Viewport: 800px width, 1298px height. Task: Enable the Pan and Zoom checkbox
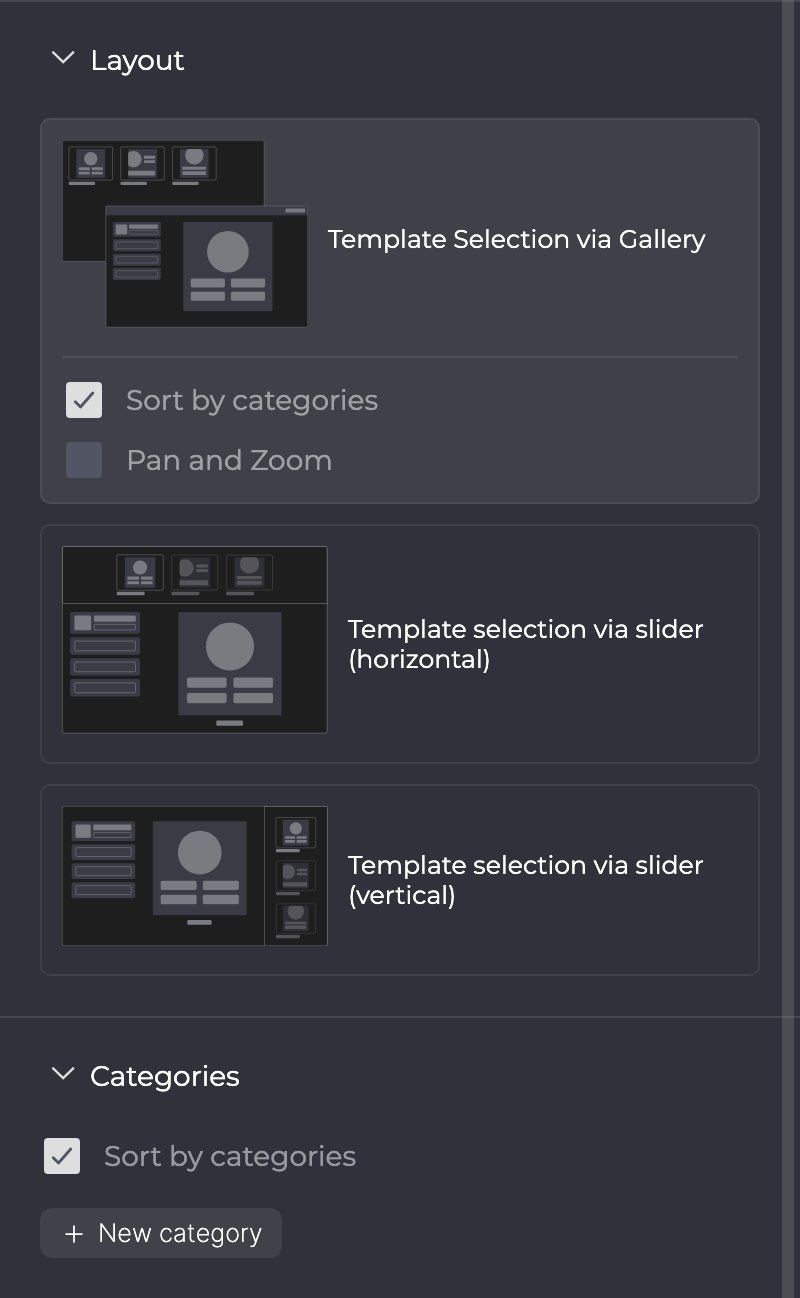tap(84, 460)
